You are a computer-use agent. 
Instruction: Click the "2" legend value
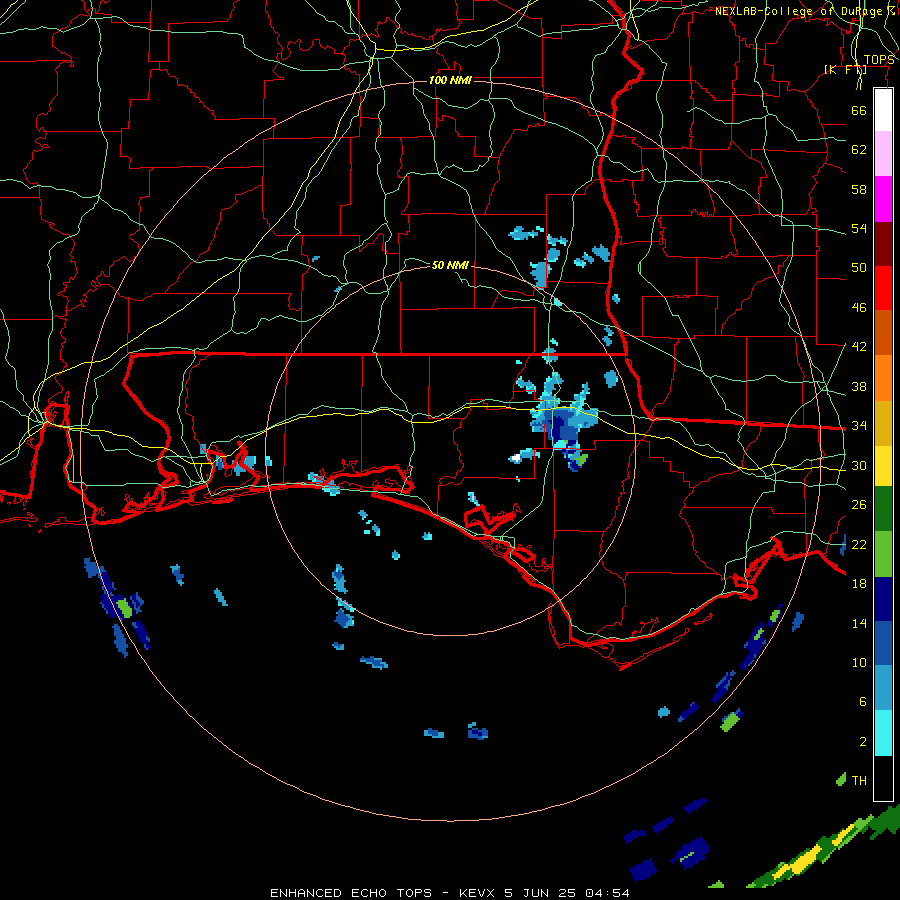[x=862, y=742]
